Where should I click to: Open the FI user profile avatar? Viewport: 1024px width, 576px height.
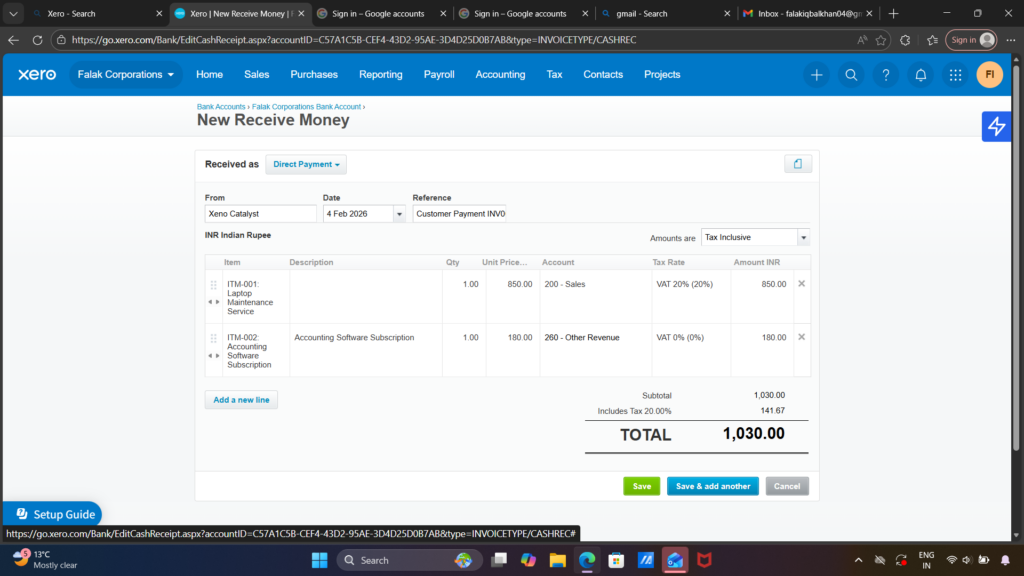click(989, 74)
